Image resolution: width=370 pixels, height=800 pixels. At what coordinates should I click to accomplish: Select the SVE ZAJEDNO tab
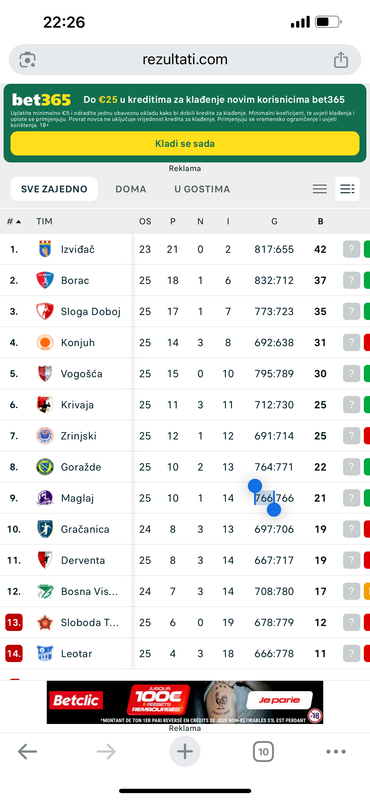pos(54,189)
